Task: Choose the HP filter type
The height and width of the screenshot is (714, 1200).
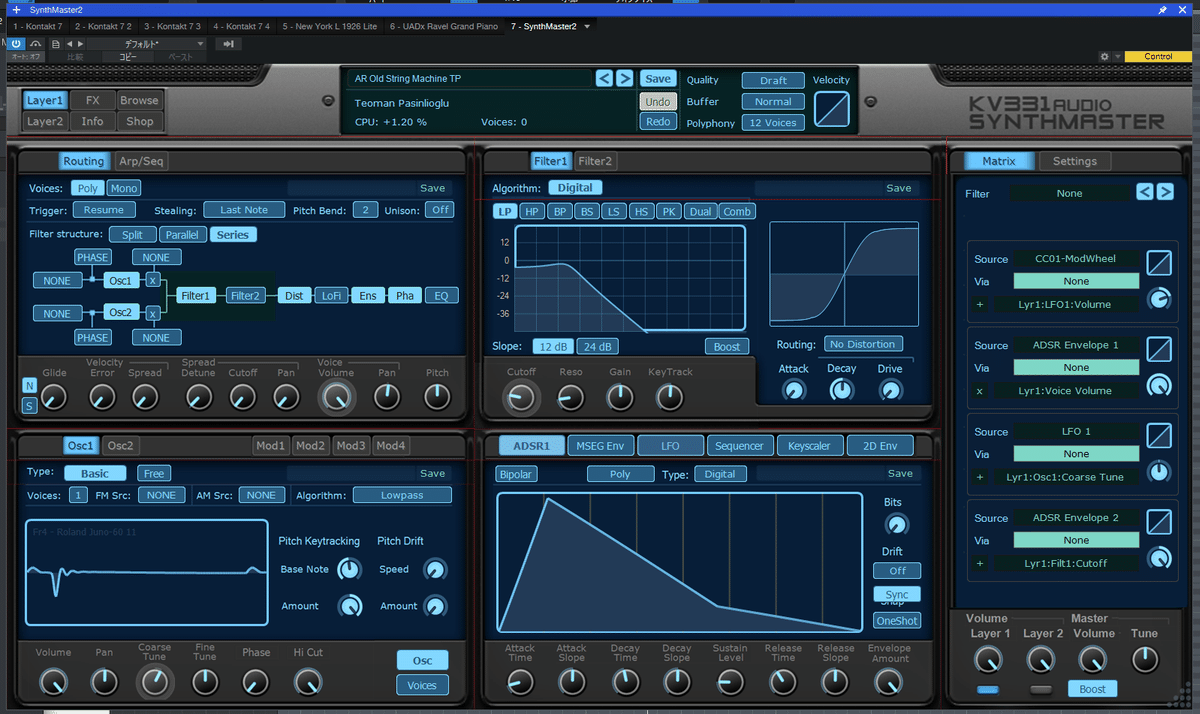Action: [x=532, y=212]
